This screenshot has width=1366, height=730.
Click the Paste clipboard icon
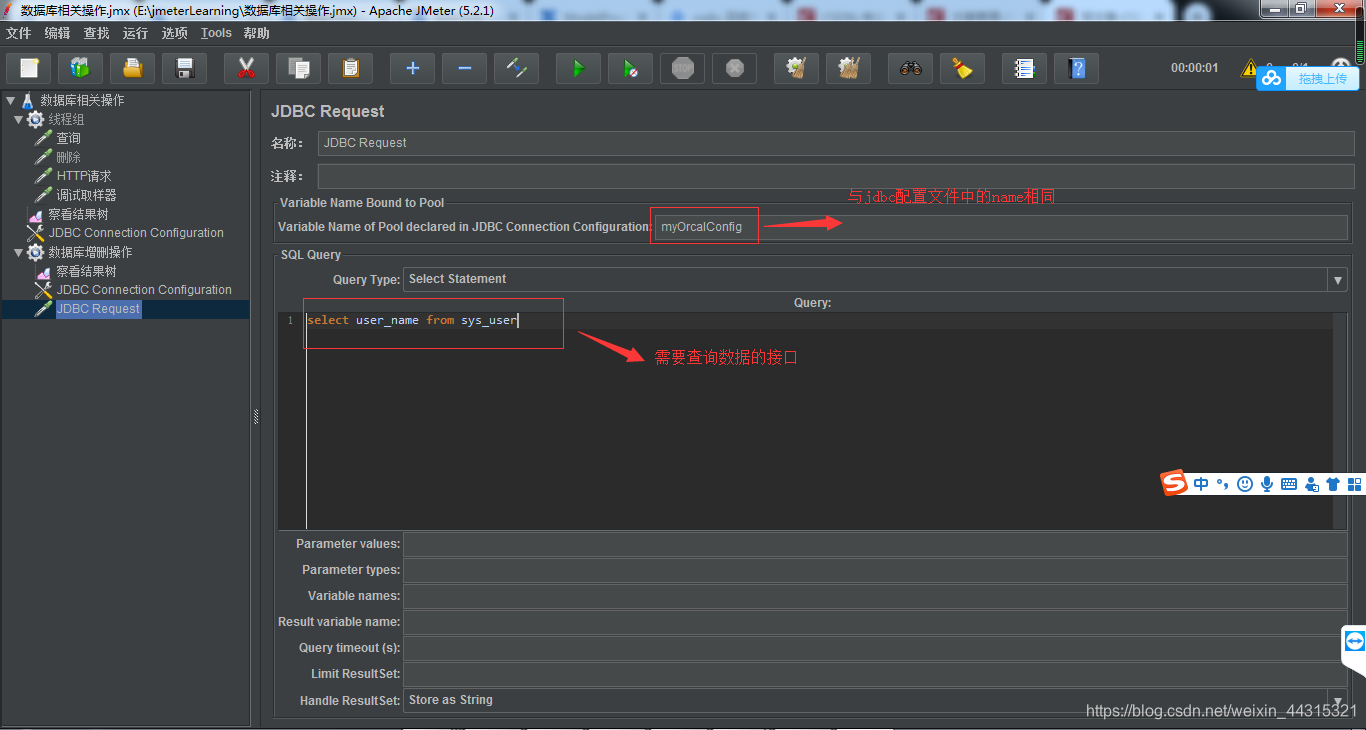tap(350, 68)
